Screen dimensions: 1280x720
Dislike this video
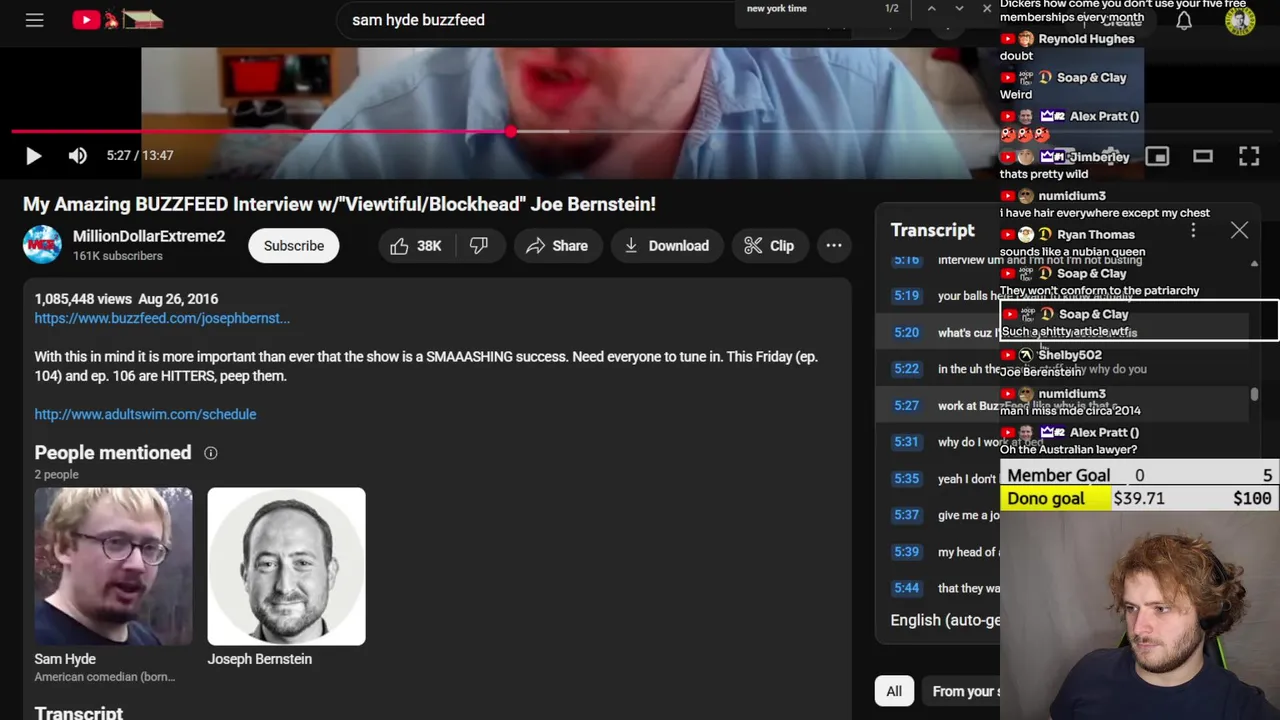point(479,246)
